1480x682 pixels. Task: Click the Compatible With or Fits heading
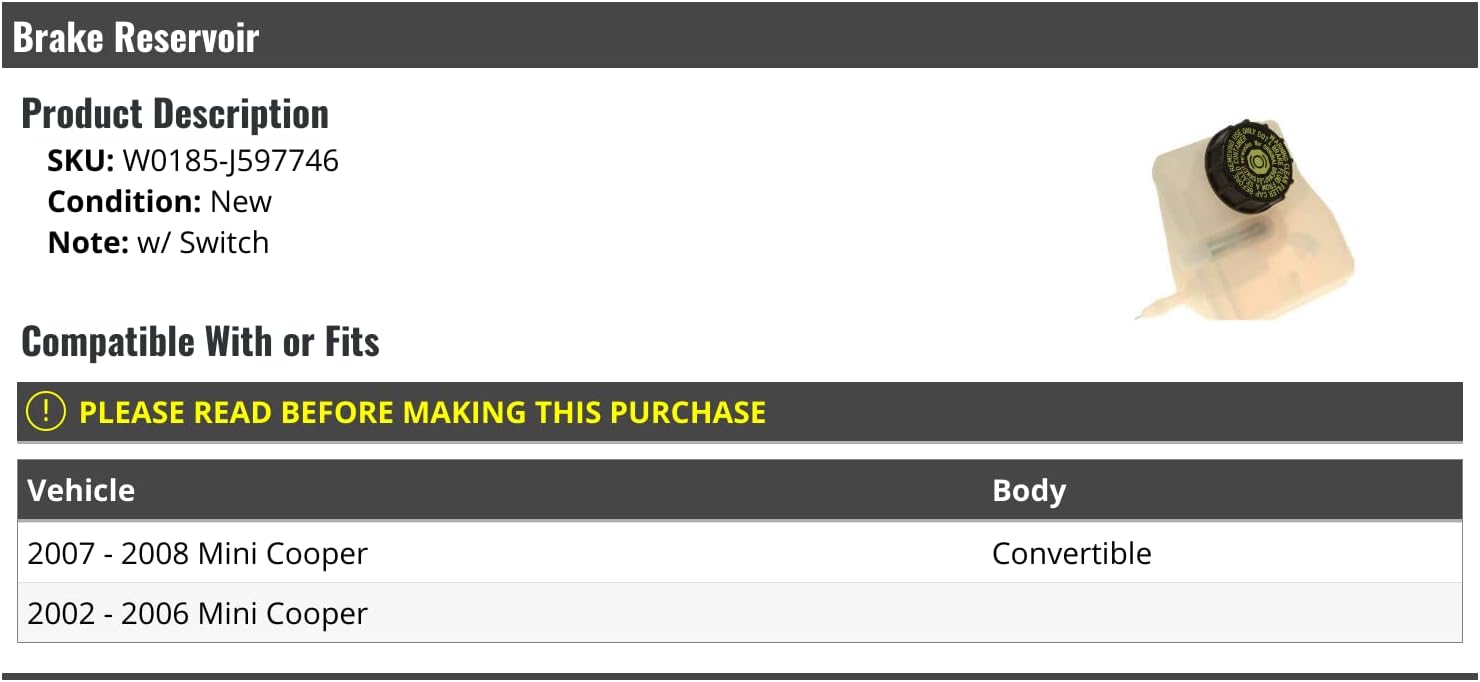200,342
